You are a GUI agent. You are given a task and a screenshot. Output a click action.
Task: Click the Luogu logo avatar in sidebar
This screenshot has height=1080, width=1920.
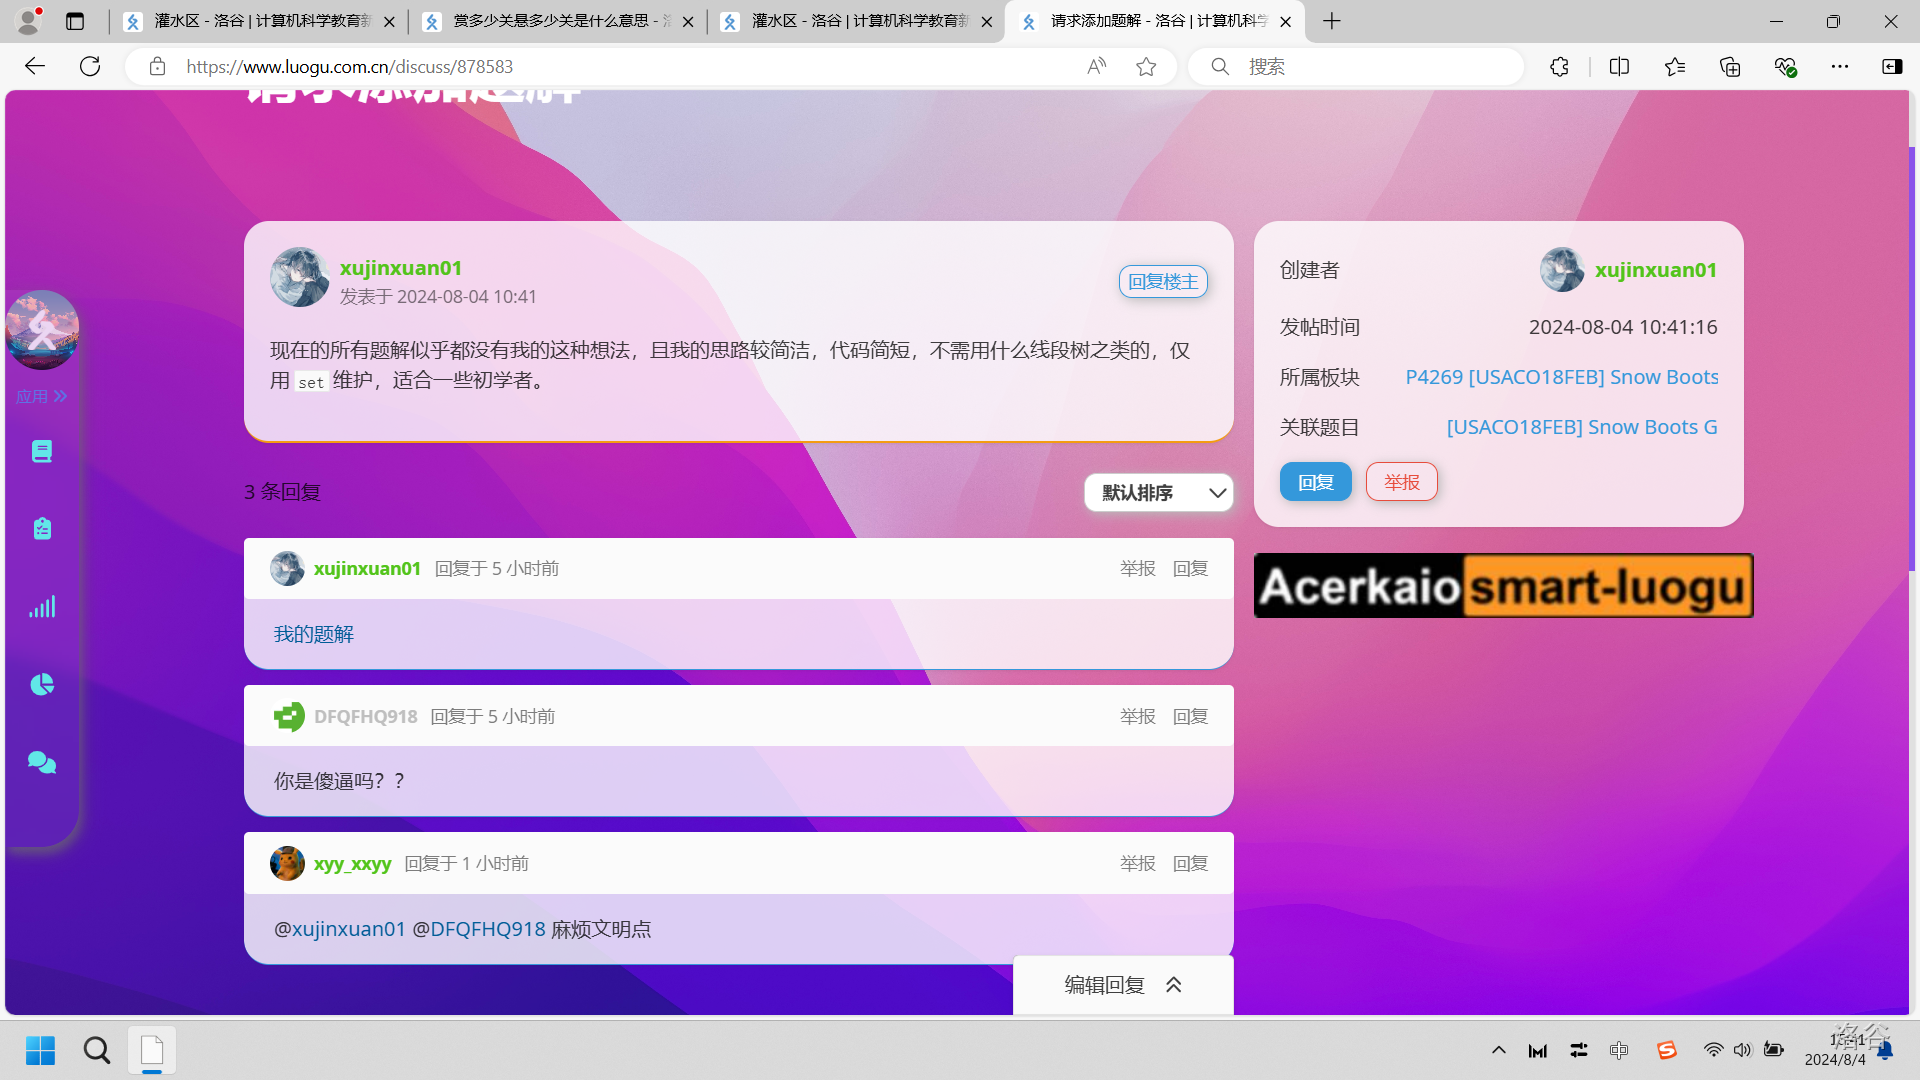point(42,330)
